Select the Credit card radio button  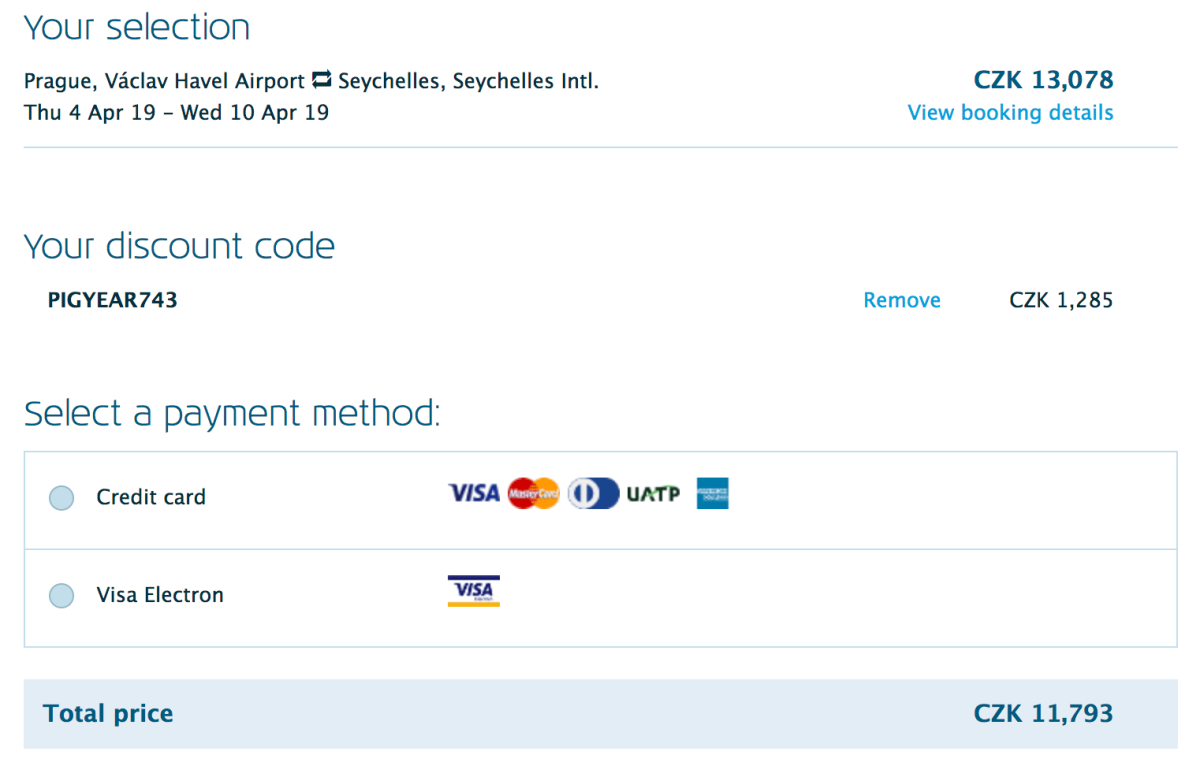click(62, 498)
